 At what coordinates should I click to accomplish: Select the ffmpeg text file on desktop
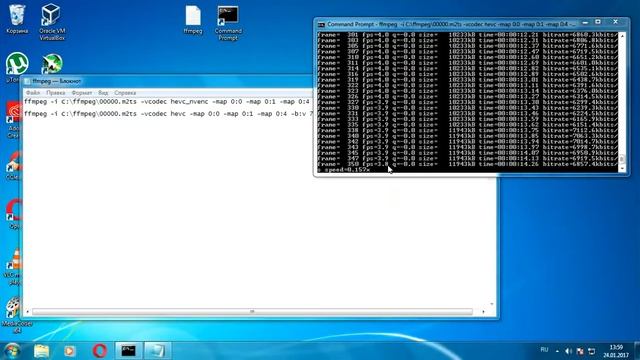coord(193,19)
